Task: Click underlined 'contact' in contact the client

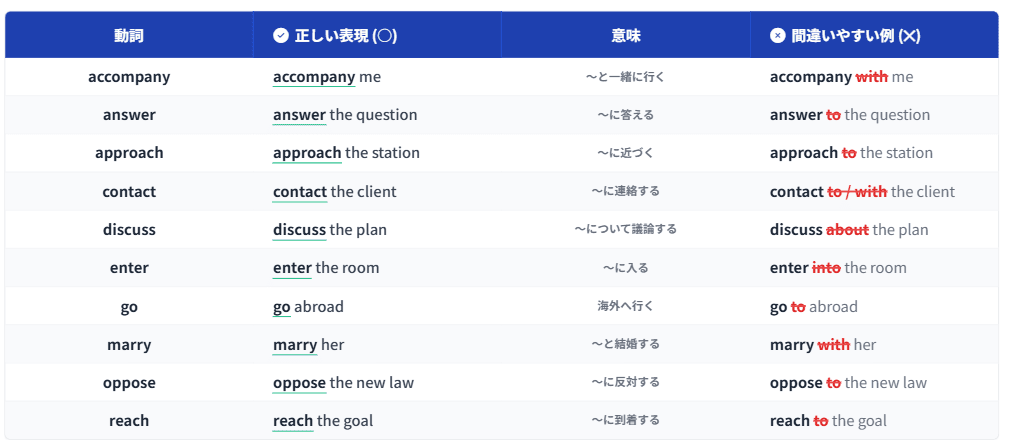Action: pos(300,191)
